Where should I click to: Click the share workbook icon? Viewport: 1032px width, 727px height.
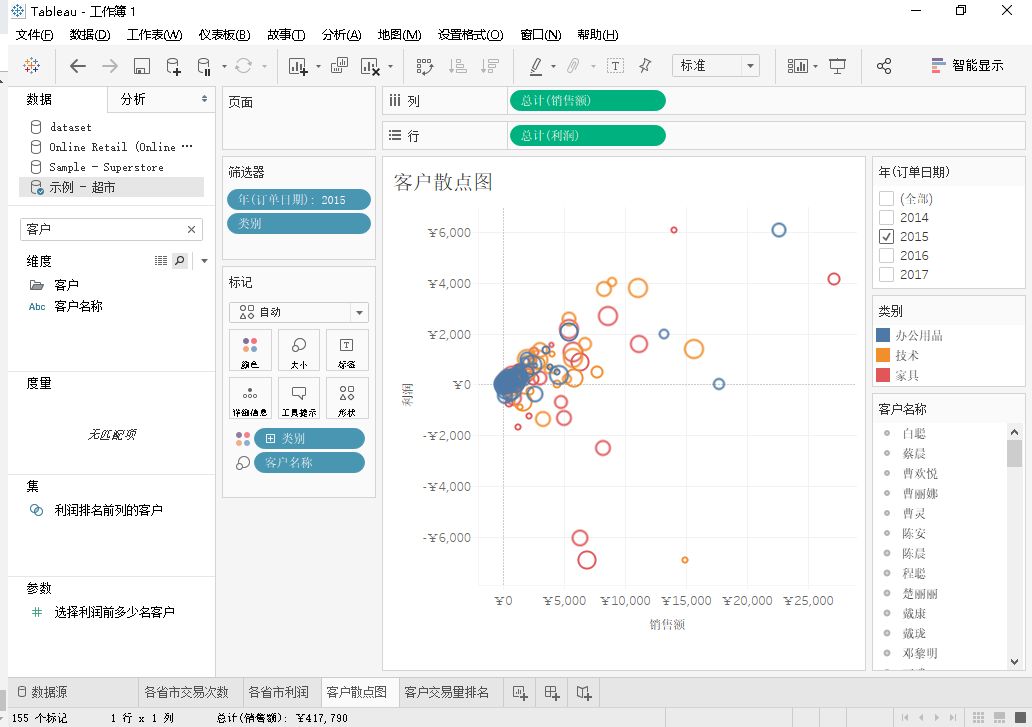884,66
